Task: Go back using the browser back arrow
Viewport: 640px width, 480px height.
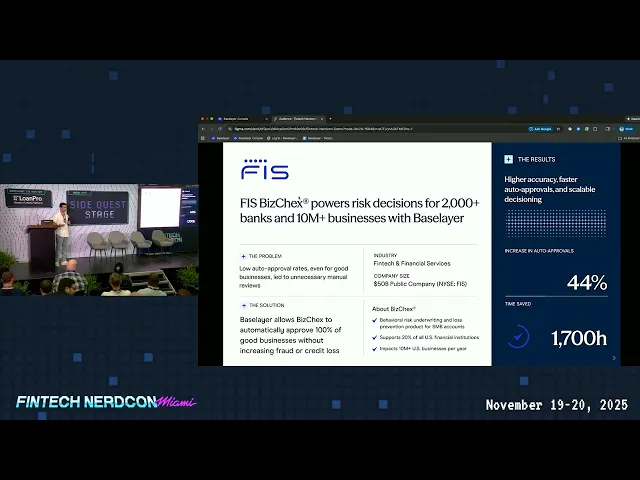Action: coord(203,129)
